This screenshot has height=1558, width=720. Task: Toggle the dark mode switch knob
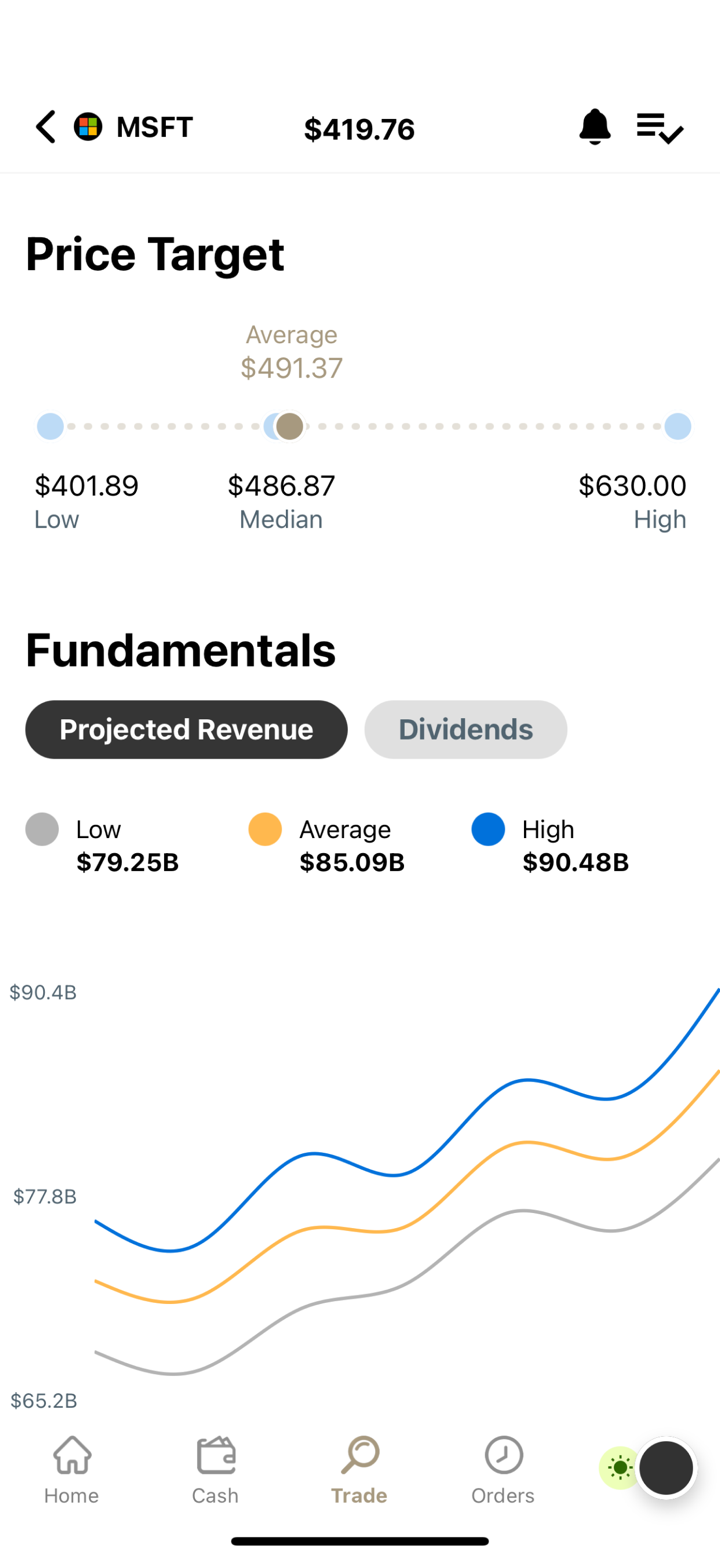[x=665, y=1468]
